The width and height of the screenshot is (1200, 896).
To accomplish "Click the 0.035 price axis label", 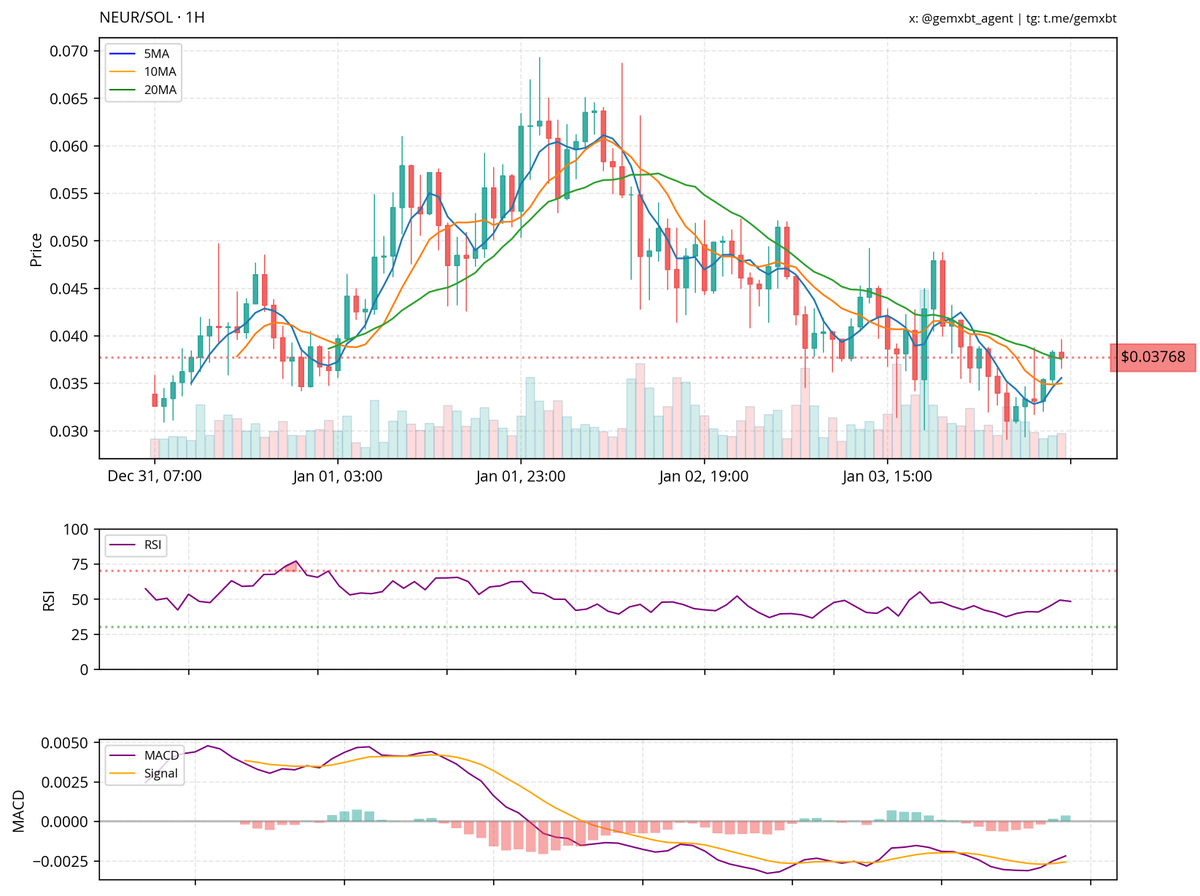I will (x=71, y=384).
